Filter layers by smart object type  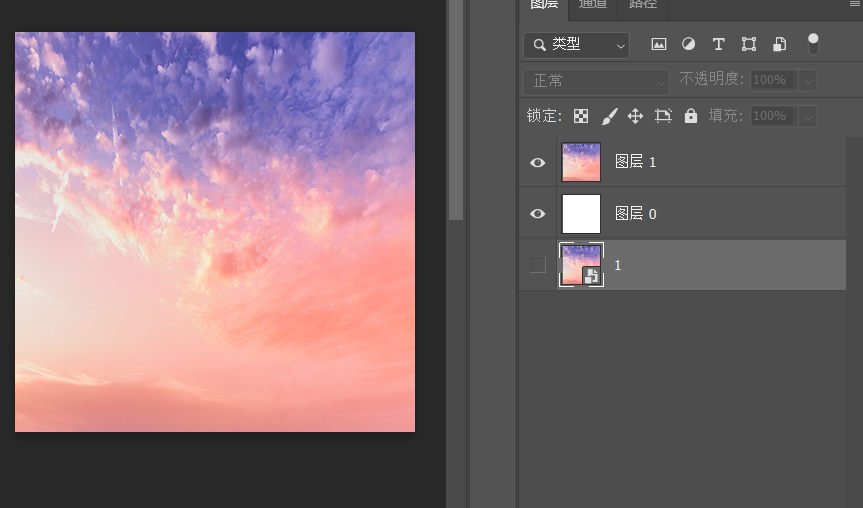tap(780, 44)
